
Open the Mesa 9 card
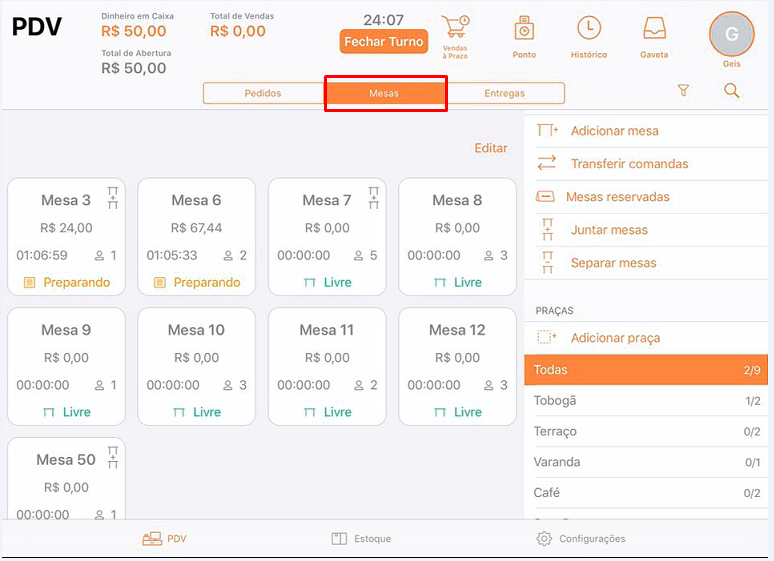coord(66,366)
